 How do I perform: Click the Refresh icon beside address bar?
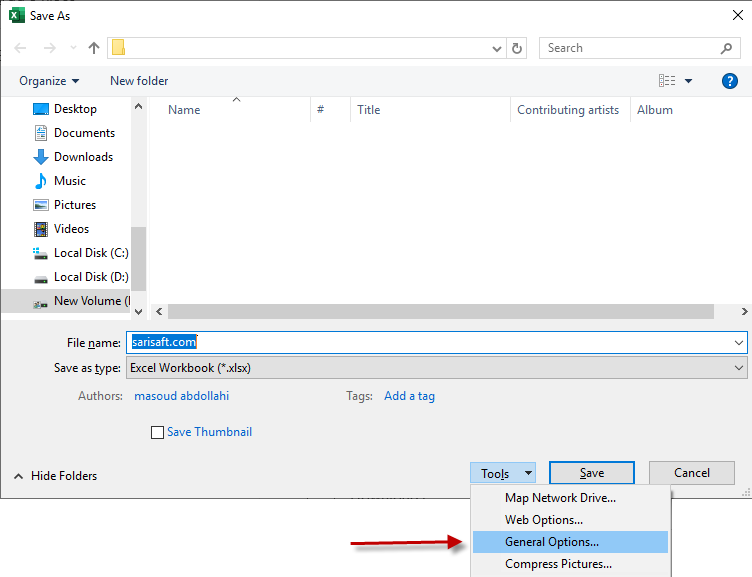point(517,48)
